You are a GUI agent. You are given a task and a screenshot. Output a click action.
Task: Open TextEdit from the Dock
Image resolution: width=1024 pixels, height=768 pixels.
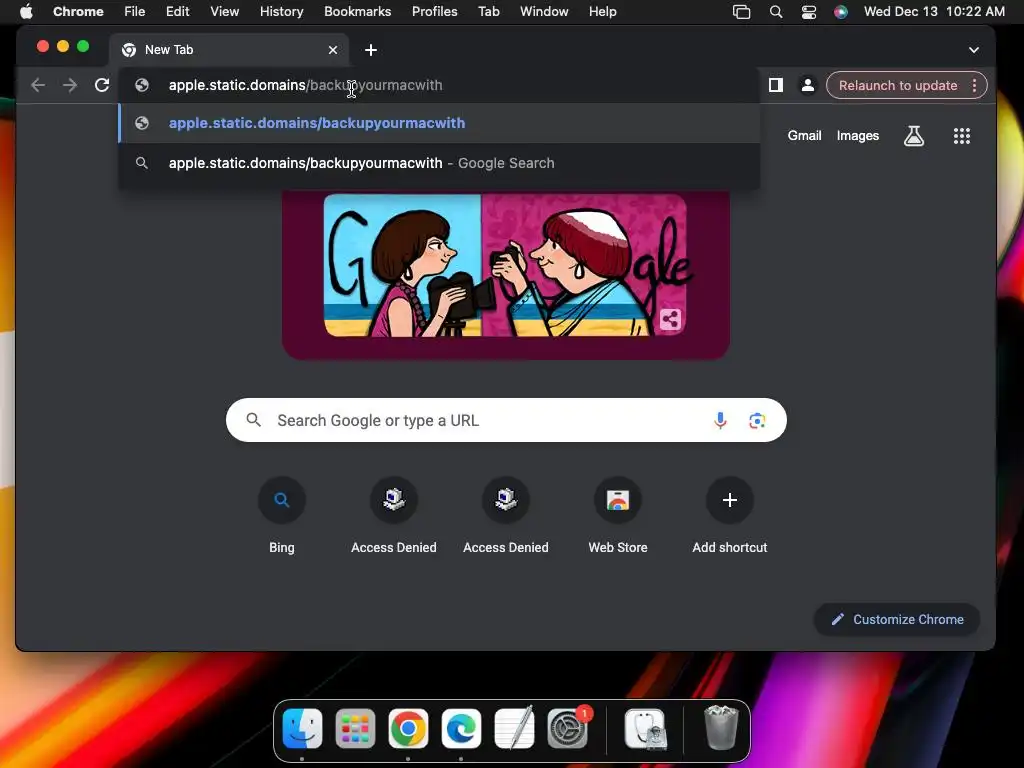point(515,728)
